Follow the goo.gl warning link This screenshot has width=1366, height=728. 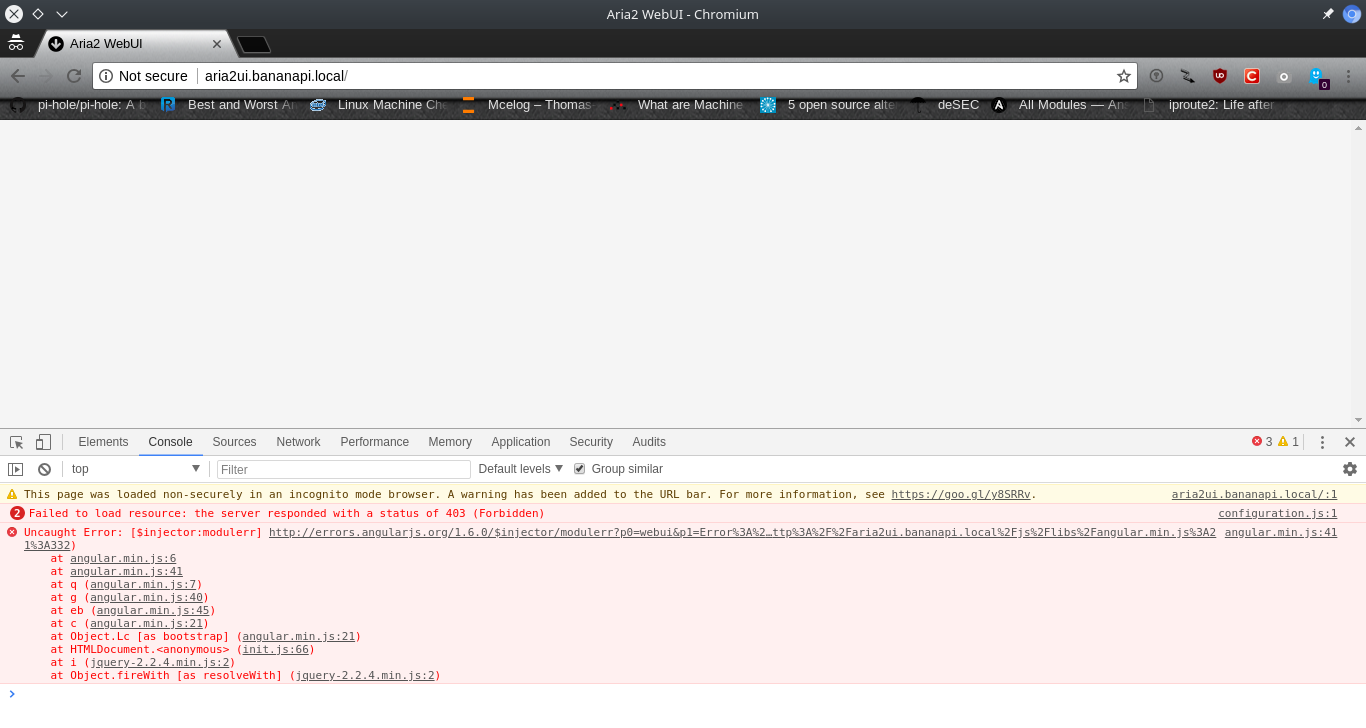960,493
